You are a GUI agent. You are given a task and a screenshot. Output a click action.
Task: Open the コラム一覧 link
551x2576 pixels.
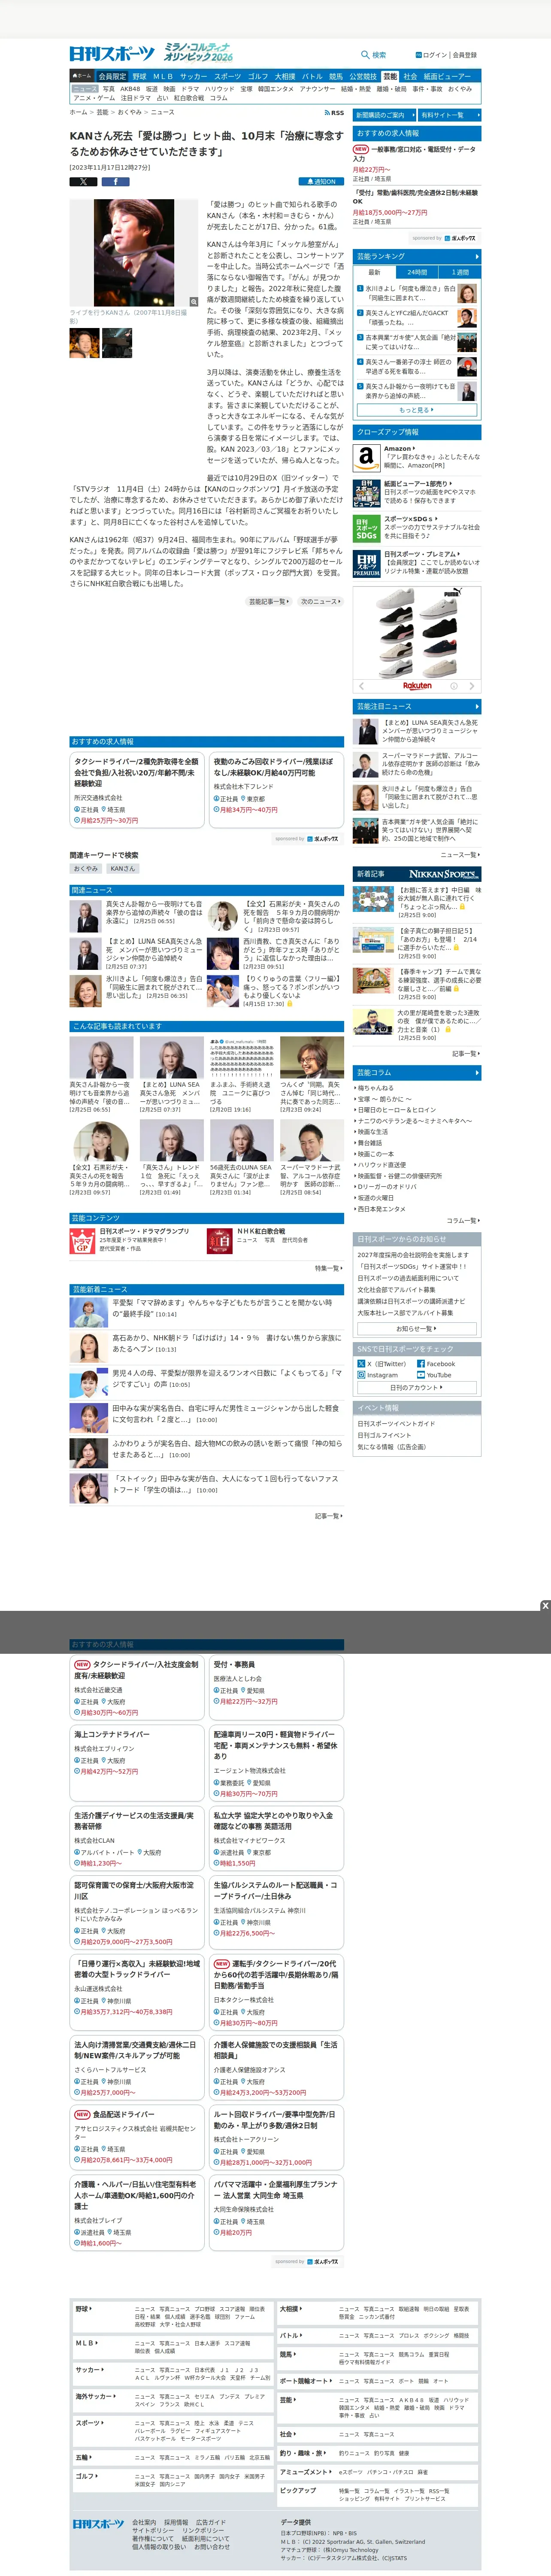click(463, 1220)
